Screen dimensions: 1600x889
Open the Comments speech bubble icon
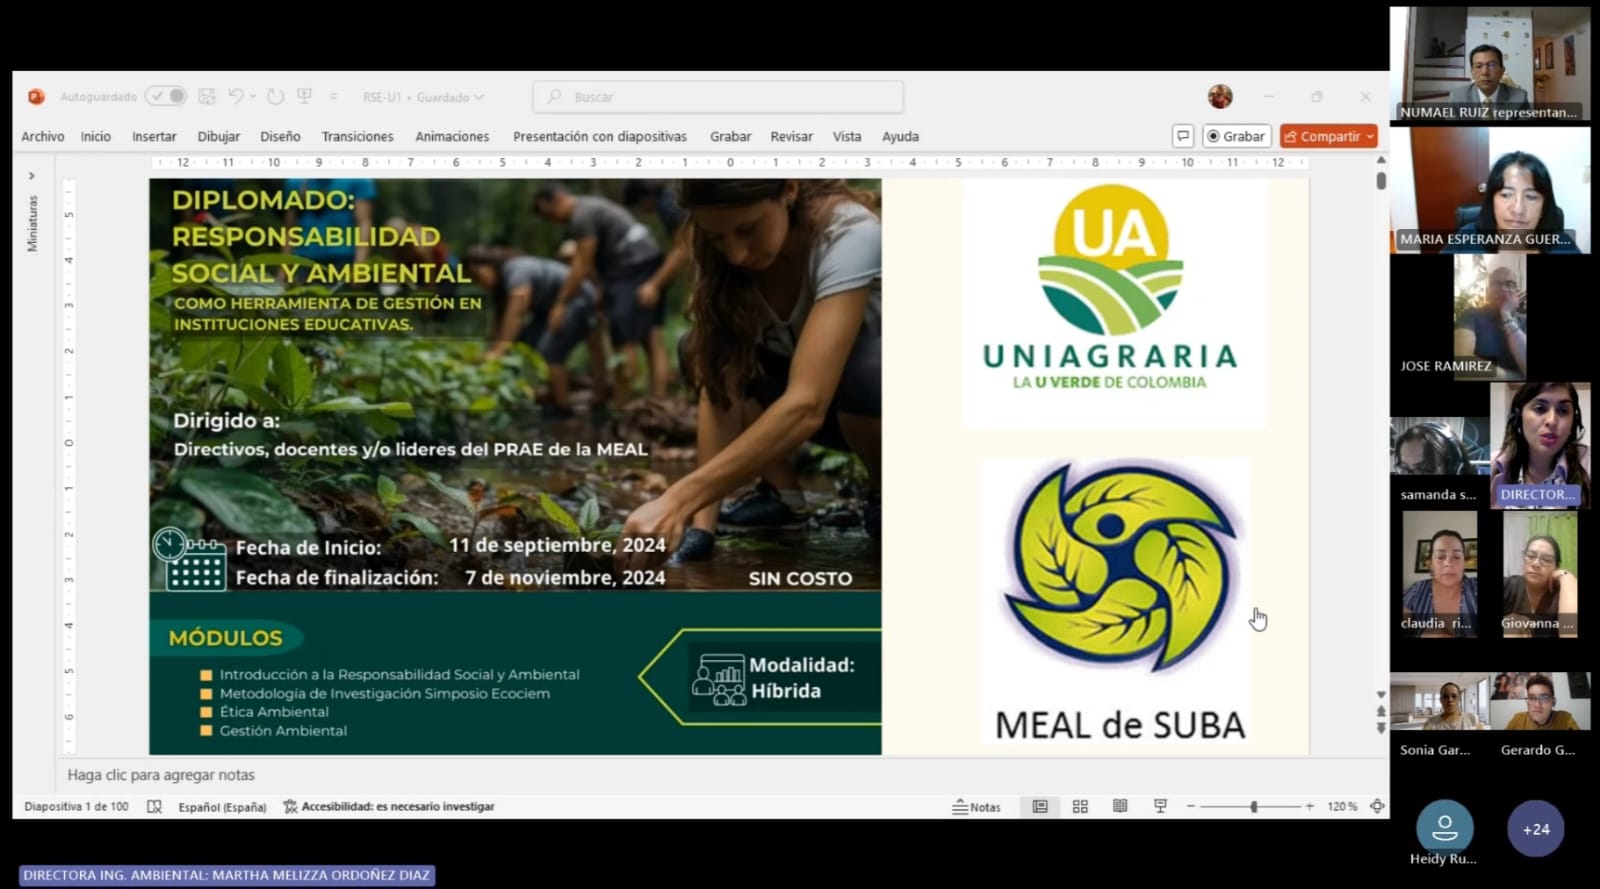1183,136
